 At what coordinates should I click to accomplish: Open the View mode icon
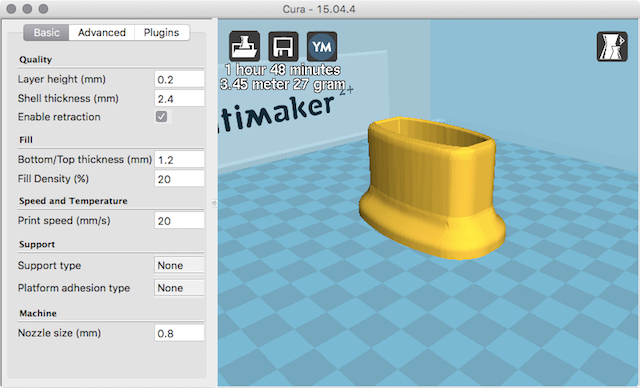point(612,47)
